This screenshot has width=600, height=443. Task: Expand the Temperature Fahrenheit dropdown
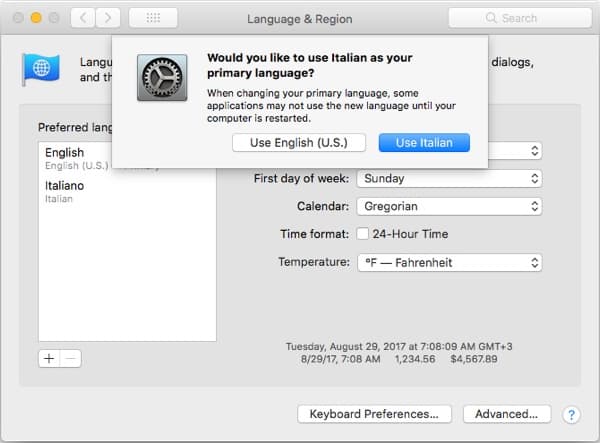[448, 262]
